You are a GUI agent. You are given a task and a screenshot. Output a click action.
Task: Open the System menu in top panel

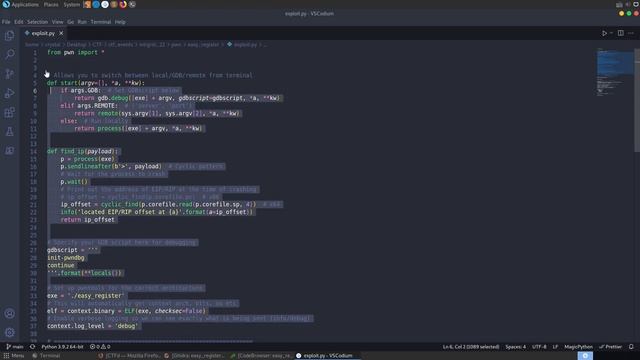[x=71, y=4]
